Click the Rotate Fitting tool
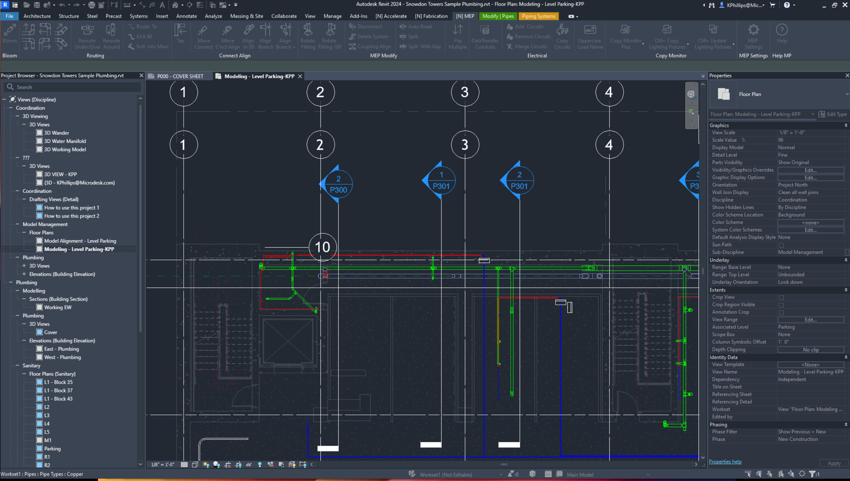 (308, 36)
